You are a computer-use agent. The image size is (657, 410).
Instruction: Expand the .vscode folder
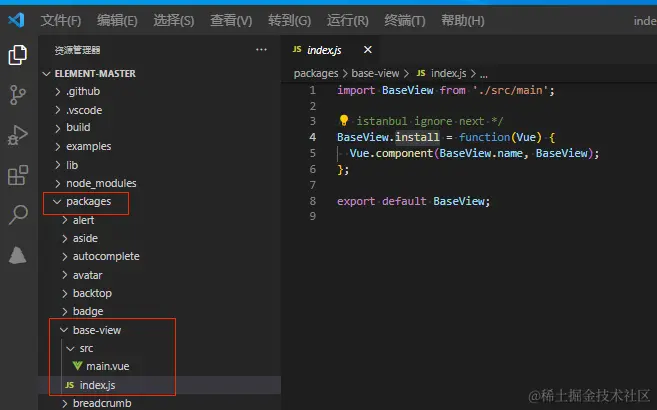58,110
